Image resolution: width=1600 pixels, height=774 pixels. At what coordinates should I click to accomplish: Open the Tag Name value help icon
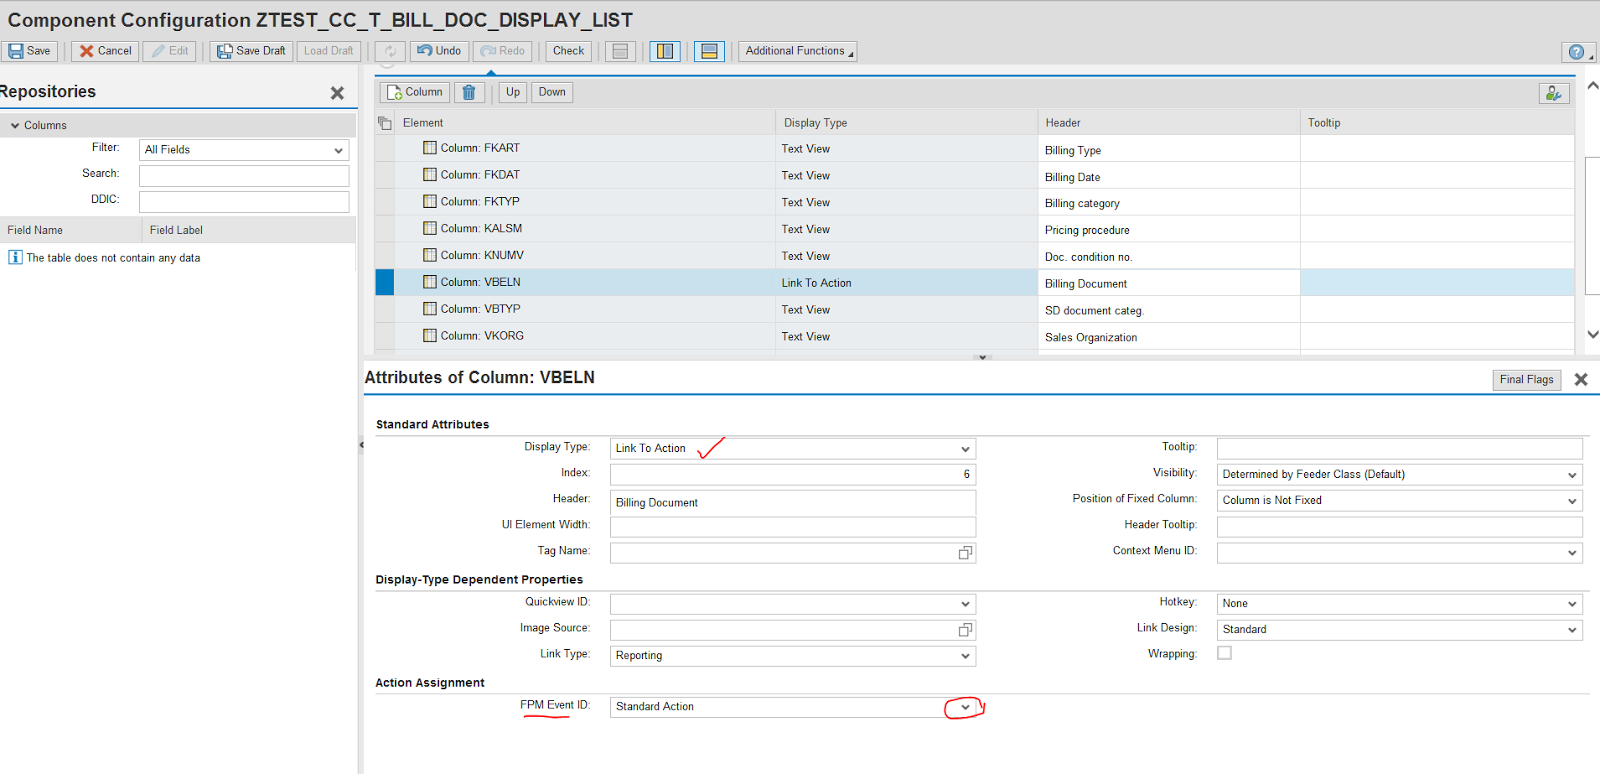click(965, 553)
